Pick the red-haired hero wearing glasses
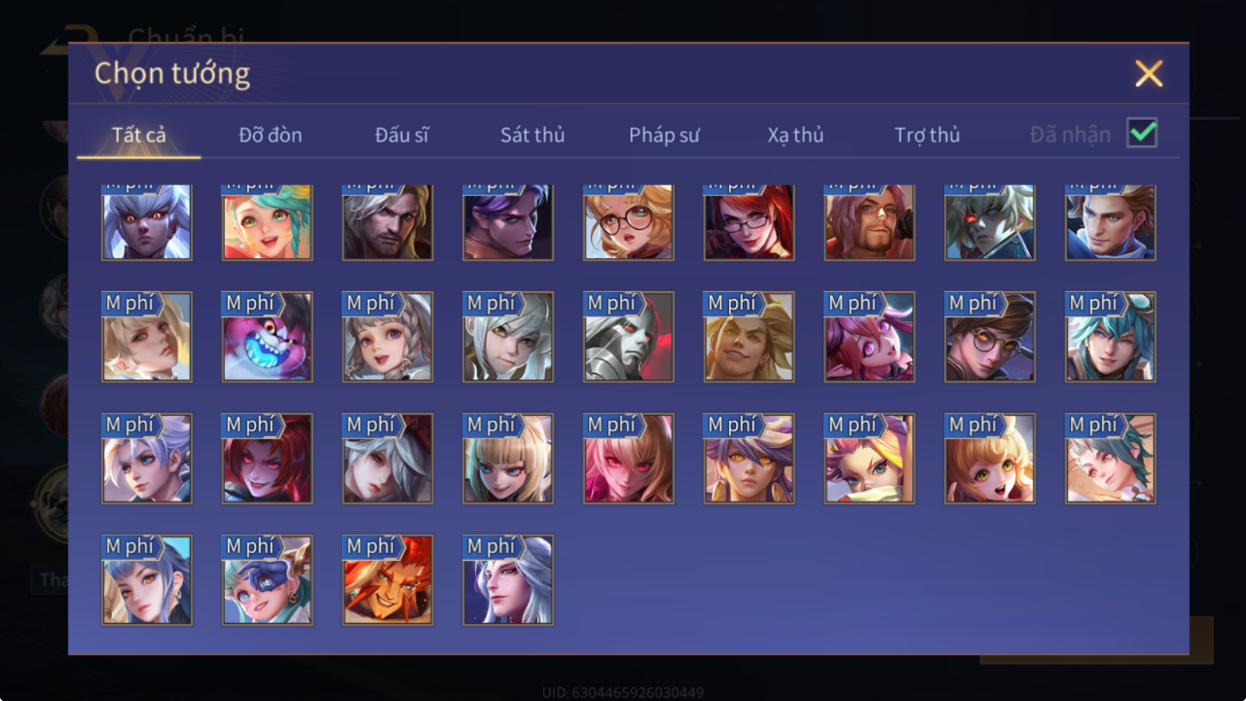This screenshot has width=1246, height=701. tap(749, 222)
